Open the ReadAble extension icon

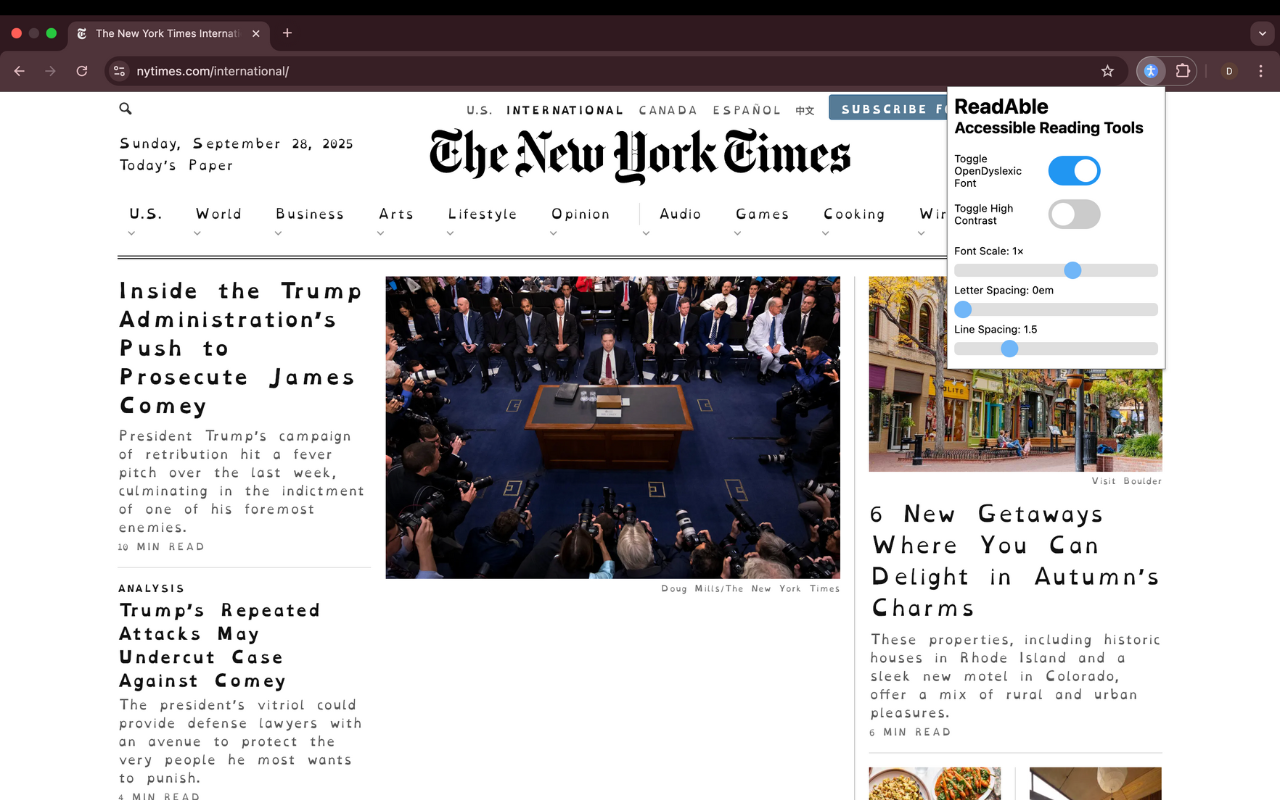point(1150,71)
